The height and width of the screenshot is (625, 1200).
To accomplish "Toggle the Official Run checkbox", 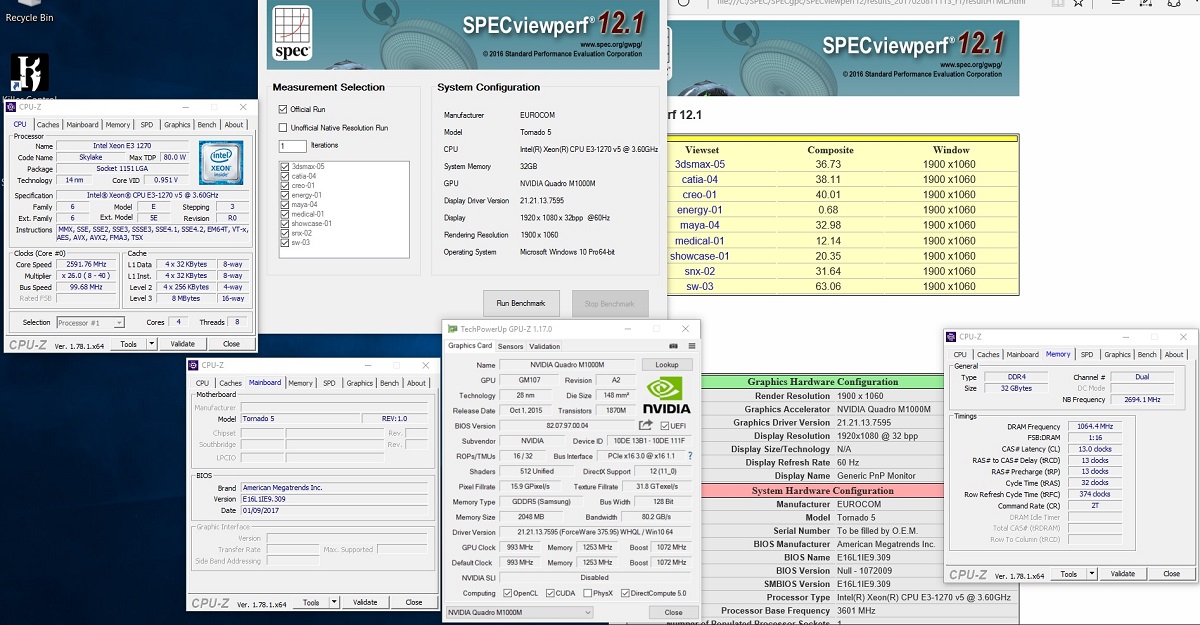I will click(x=283, y=109).
